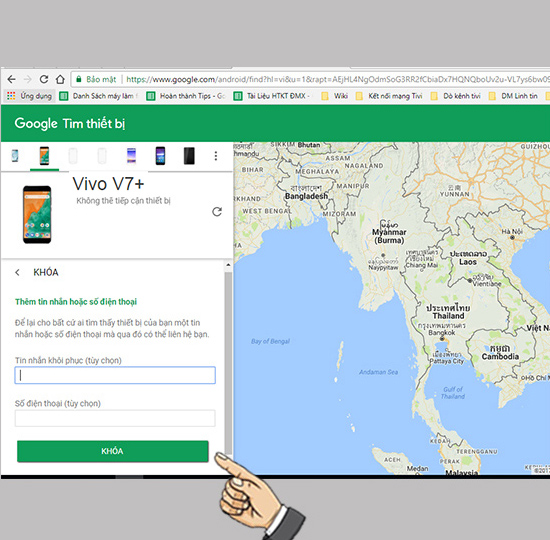Refresh the Vivo V7+ device status
This screenshot has width=550, height=540.
(x=217, y=212)
